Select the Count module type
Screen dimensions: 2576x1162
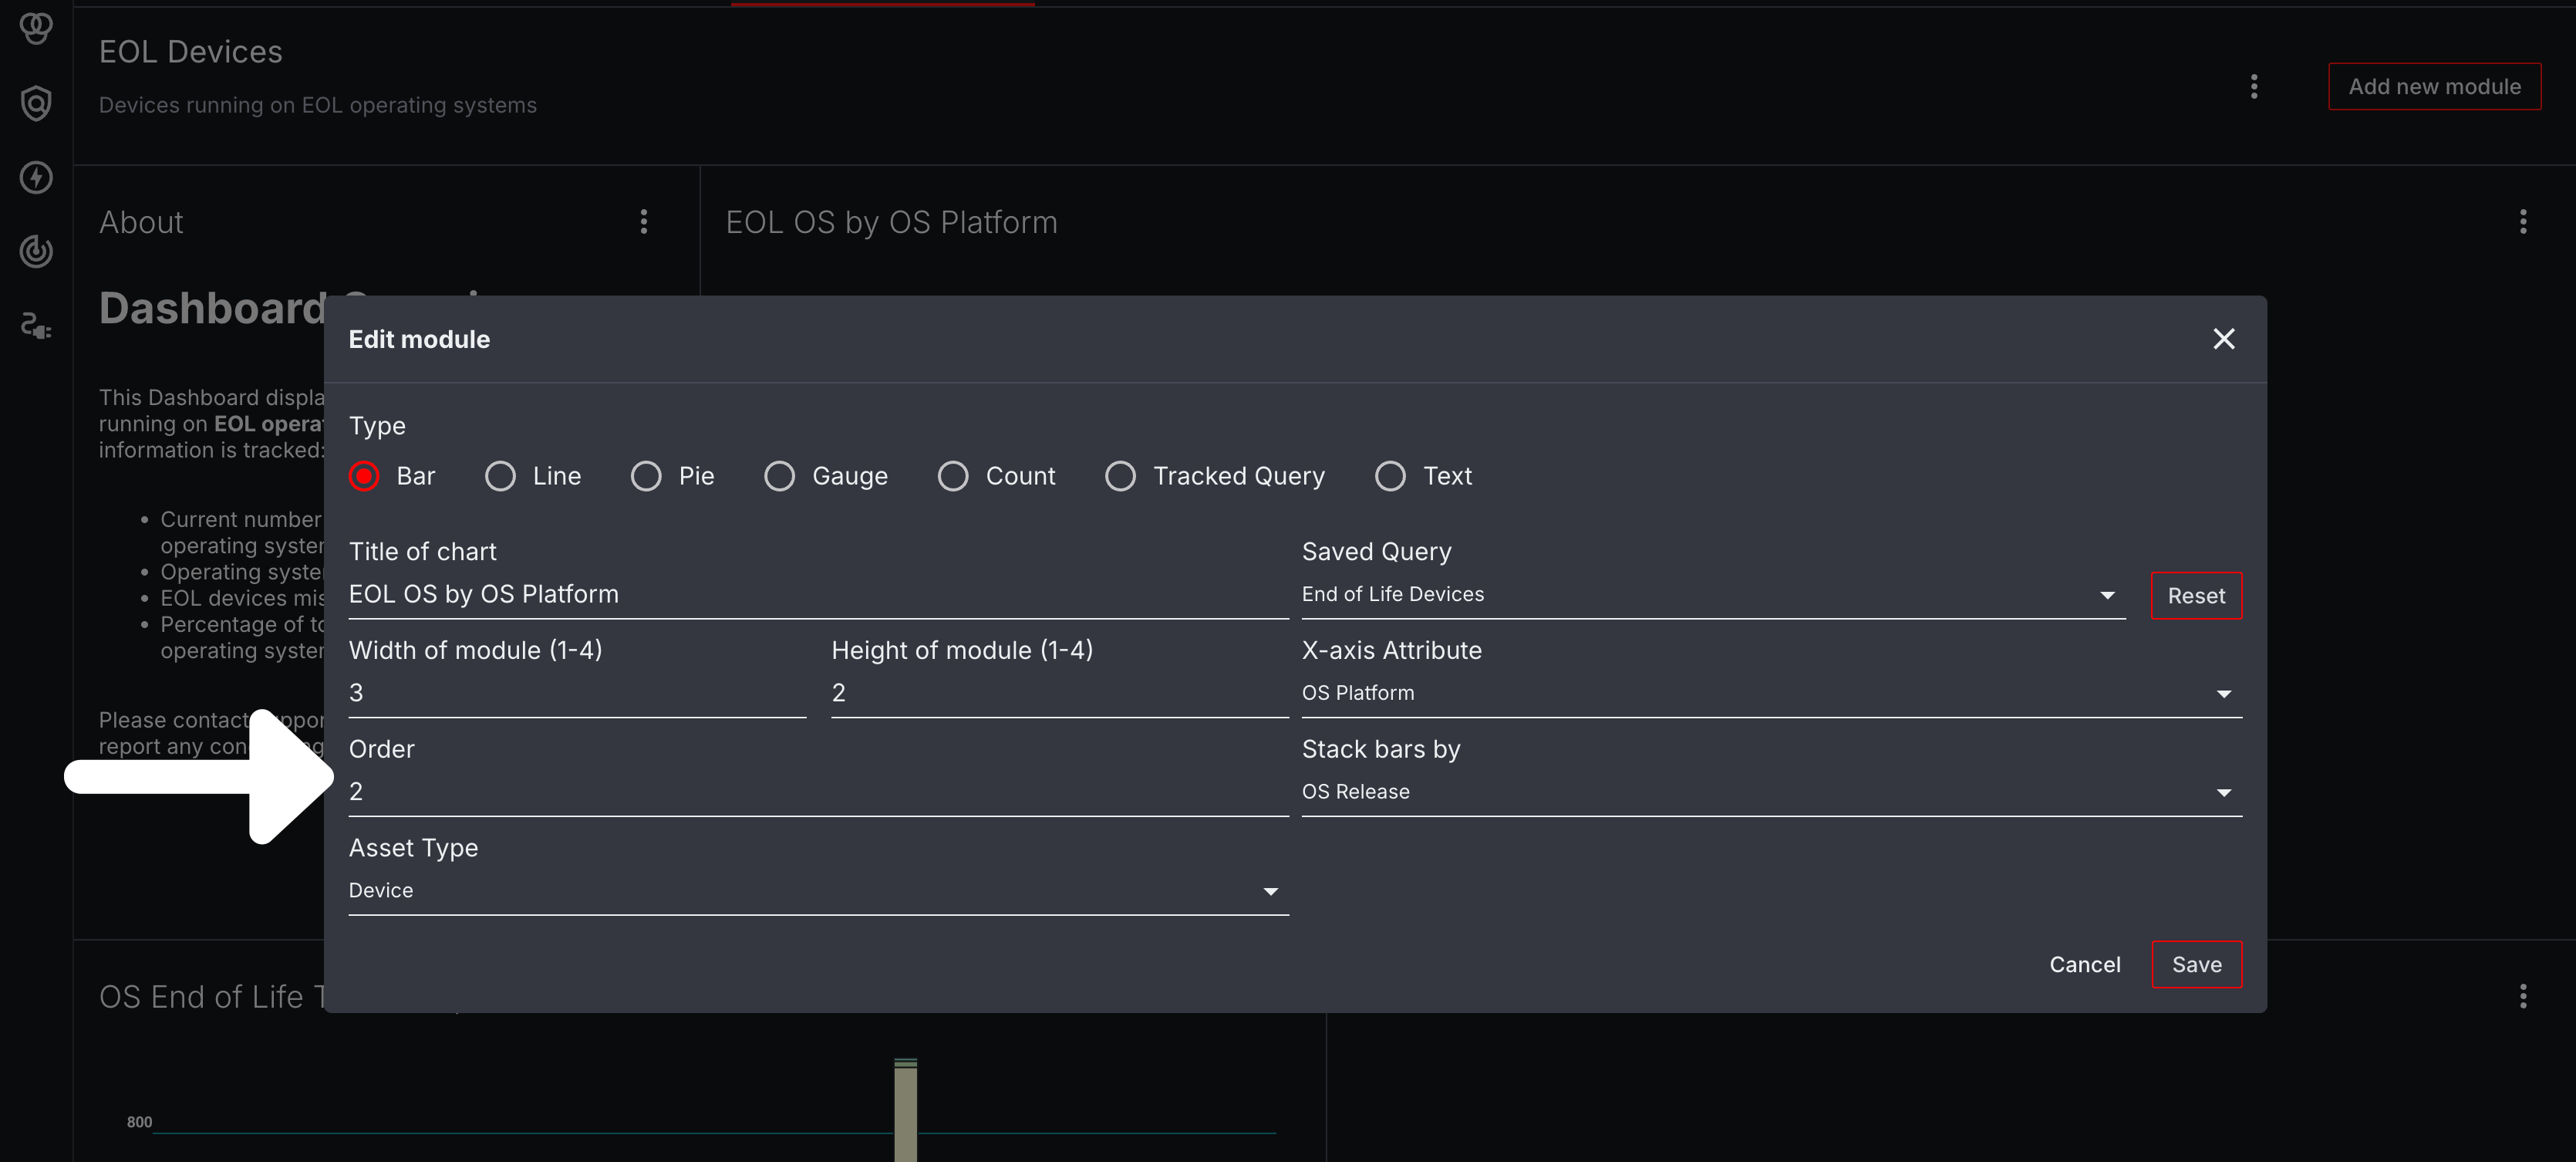[953, 476]
